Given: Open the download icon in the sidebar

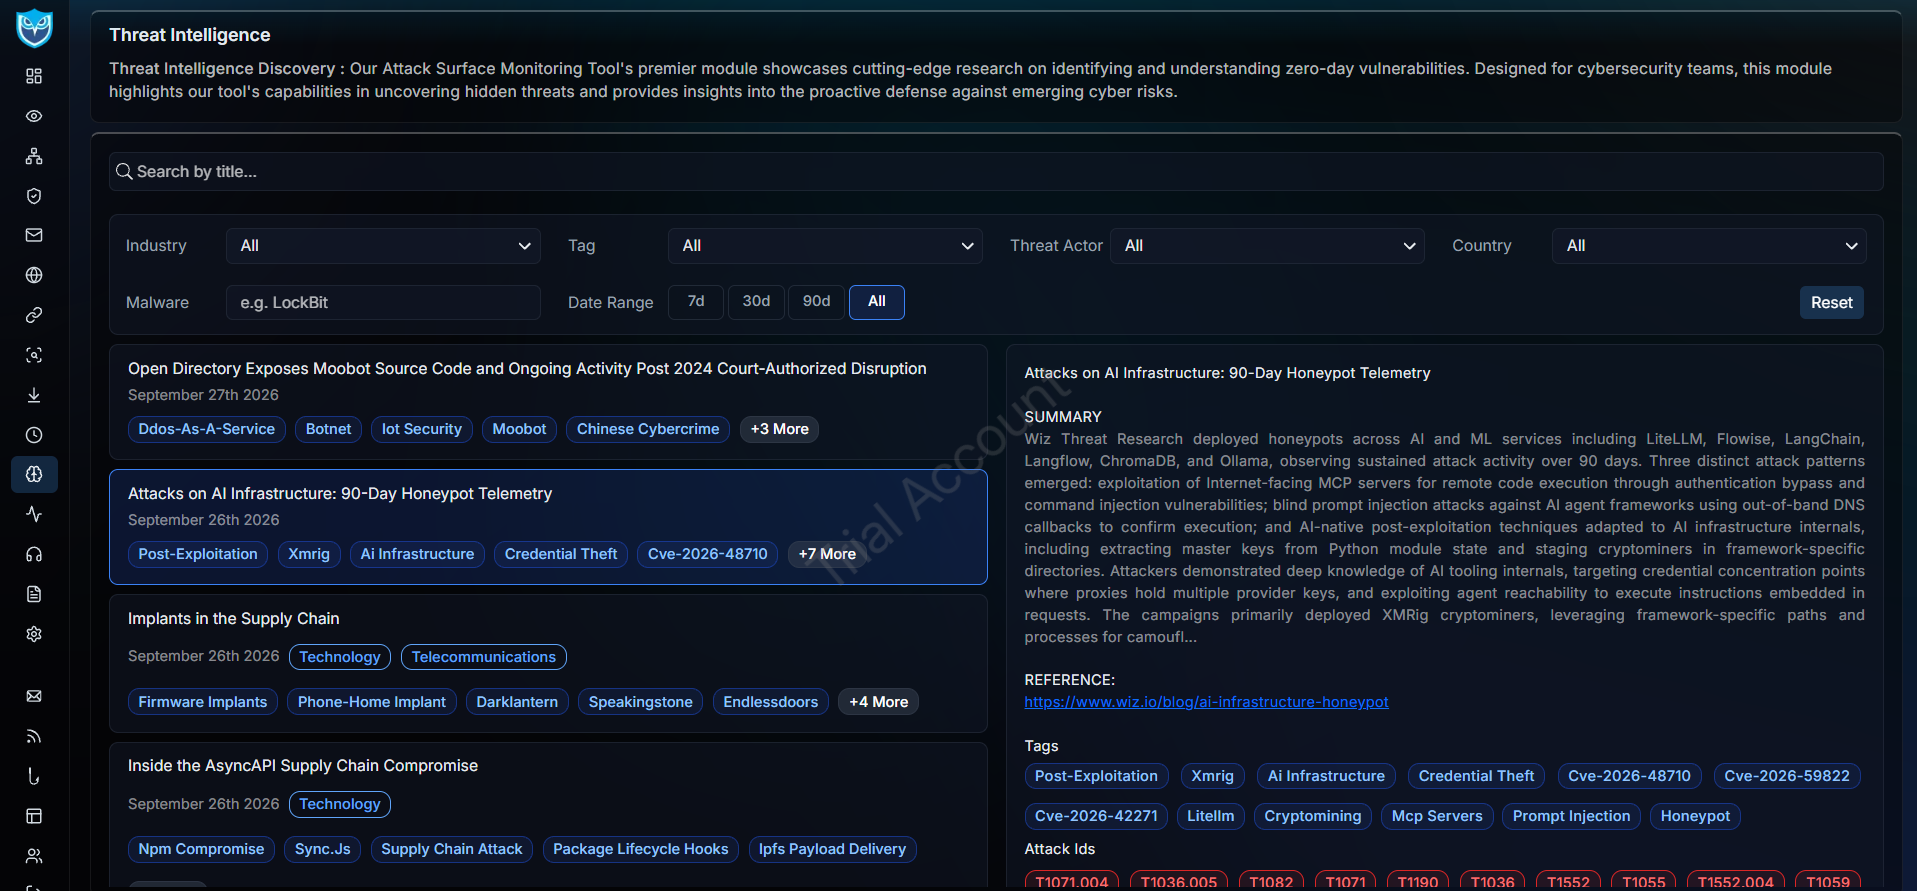Looking at the screenshot, I should coord(34,395).
